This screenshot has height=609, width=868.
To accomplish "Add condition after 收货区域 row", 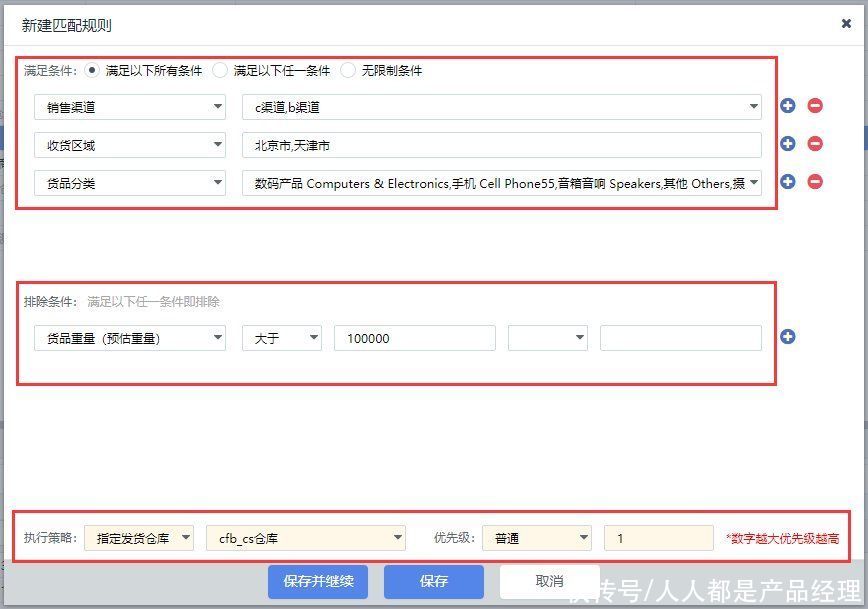I will 788,144.
